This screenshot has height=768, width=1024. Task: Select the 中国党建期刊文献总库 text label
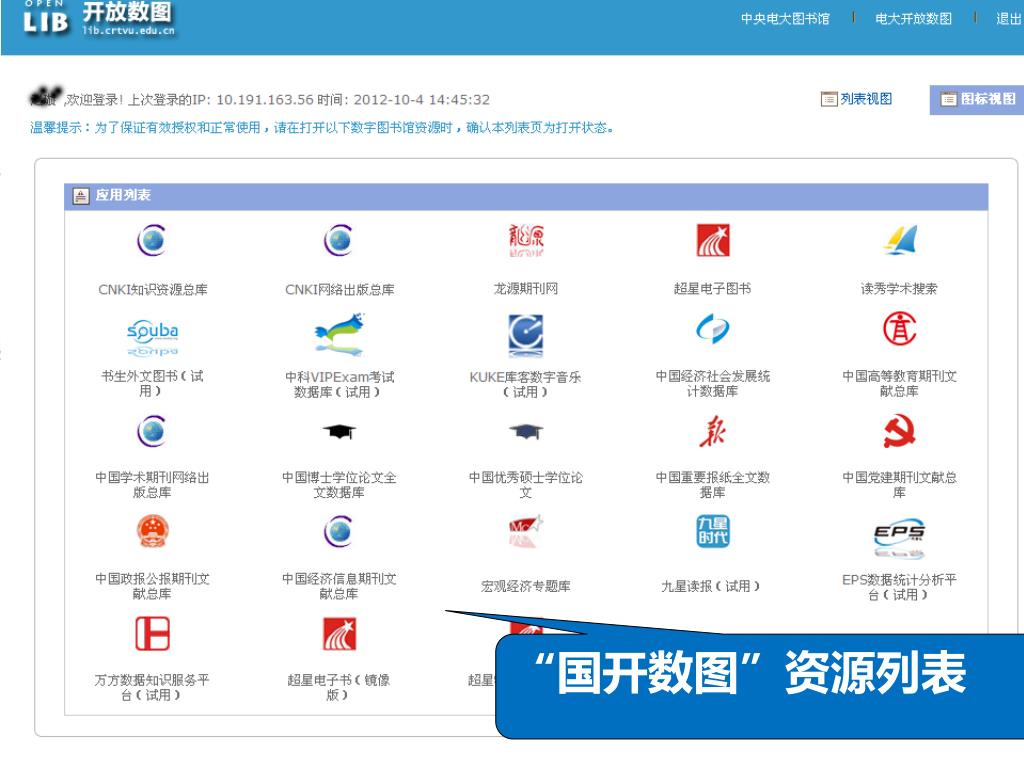tap(899, 485)
